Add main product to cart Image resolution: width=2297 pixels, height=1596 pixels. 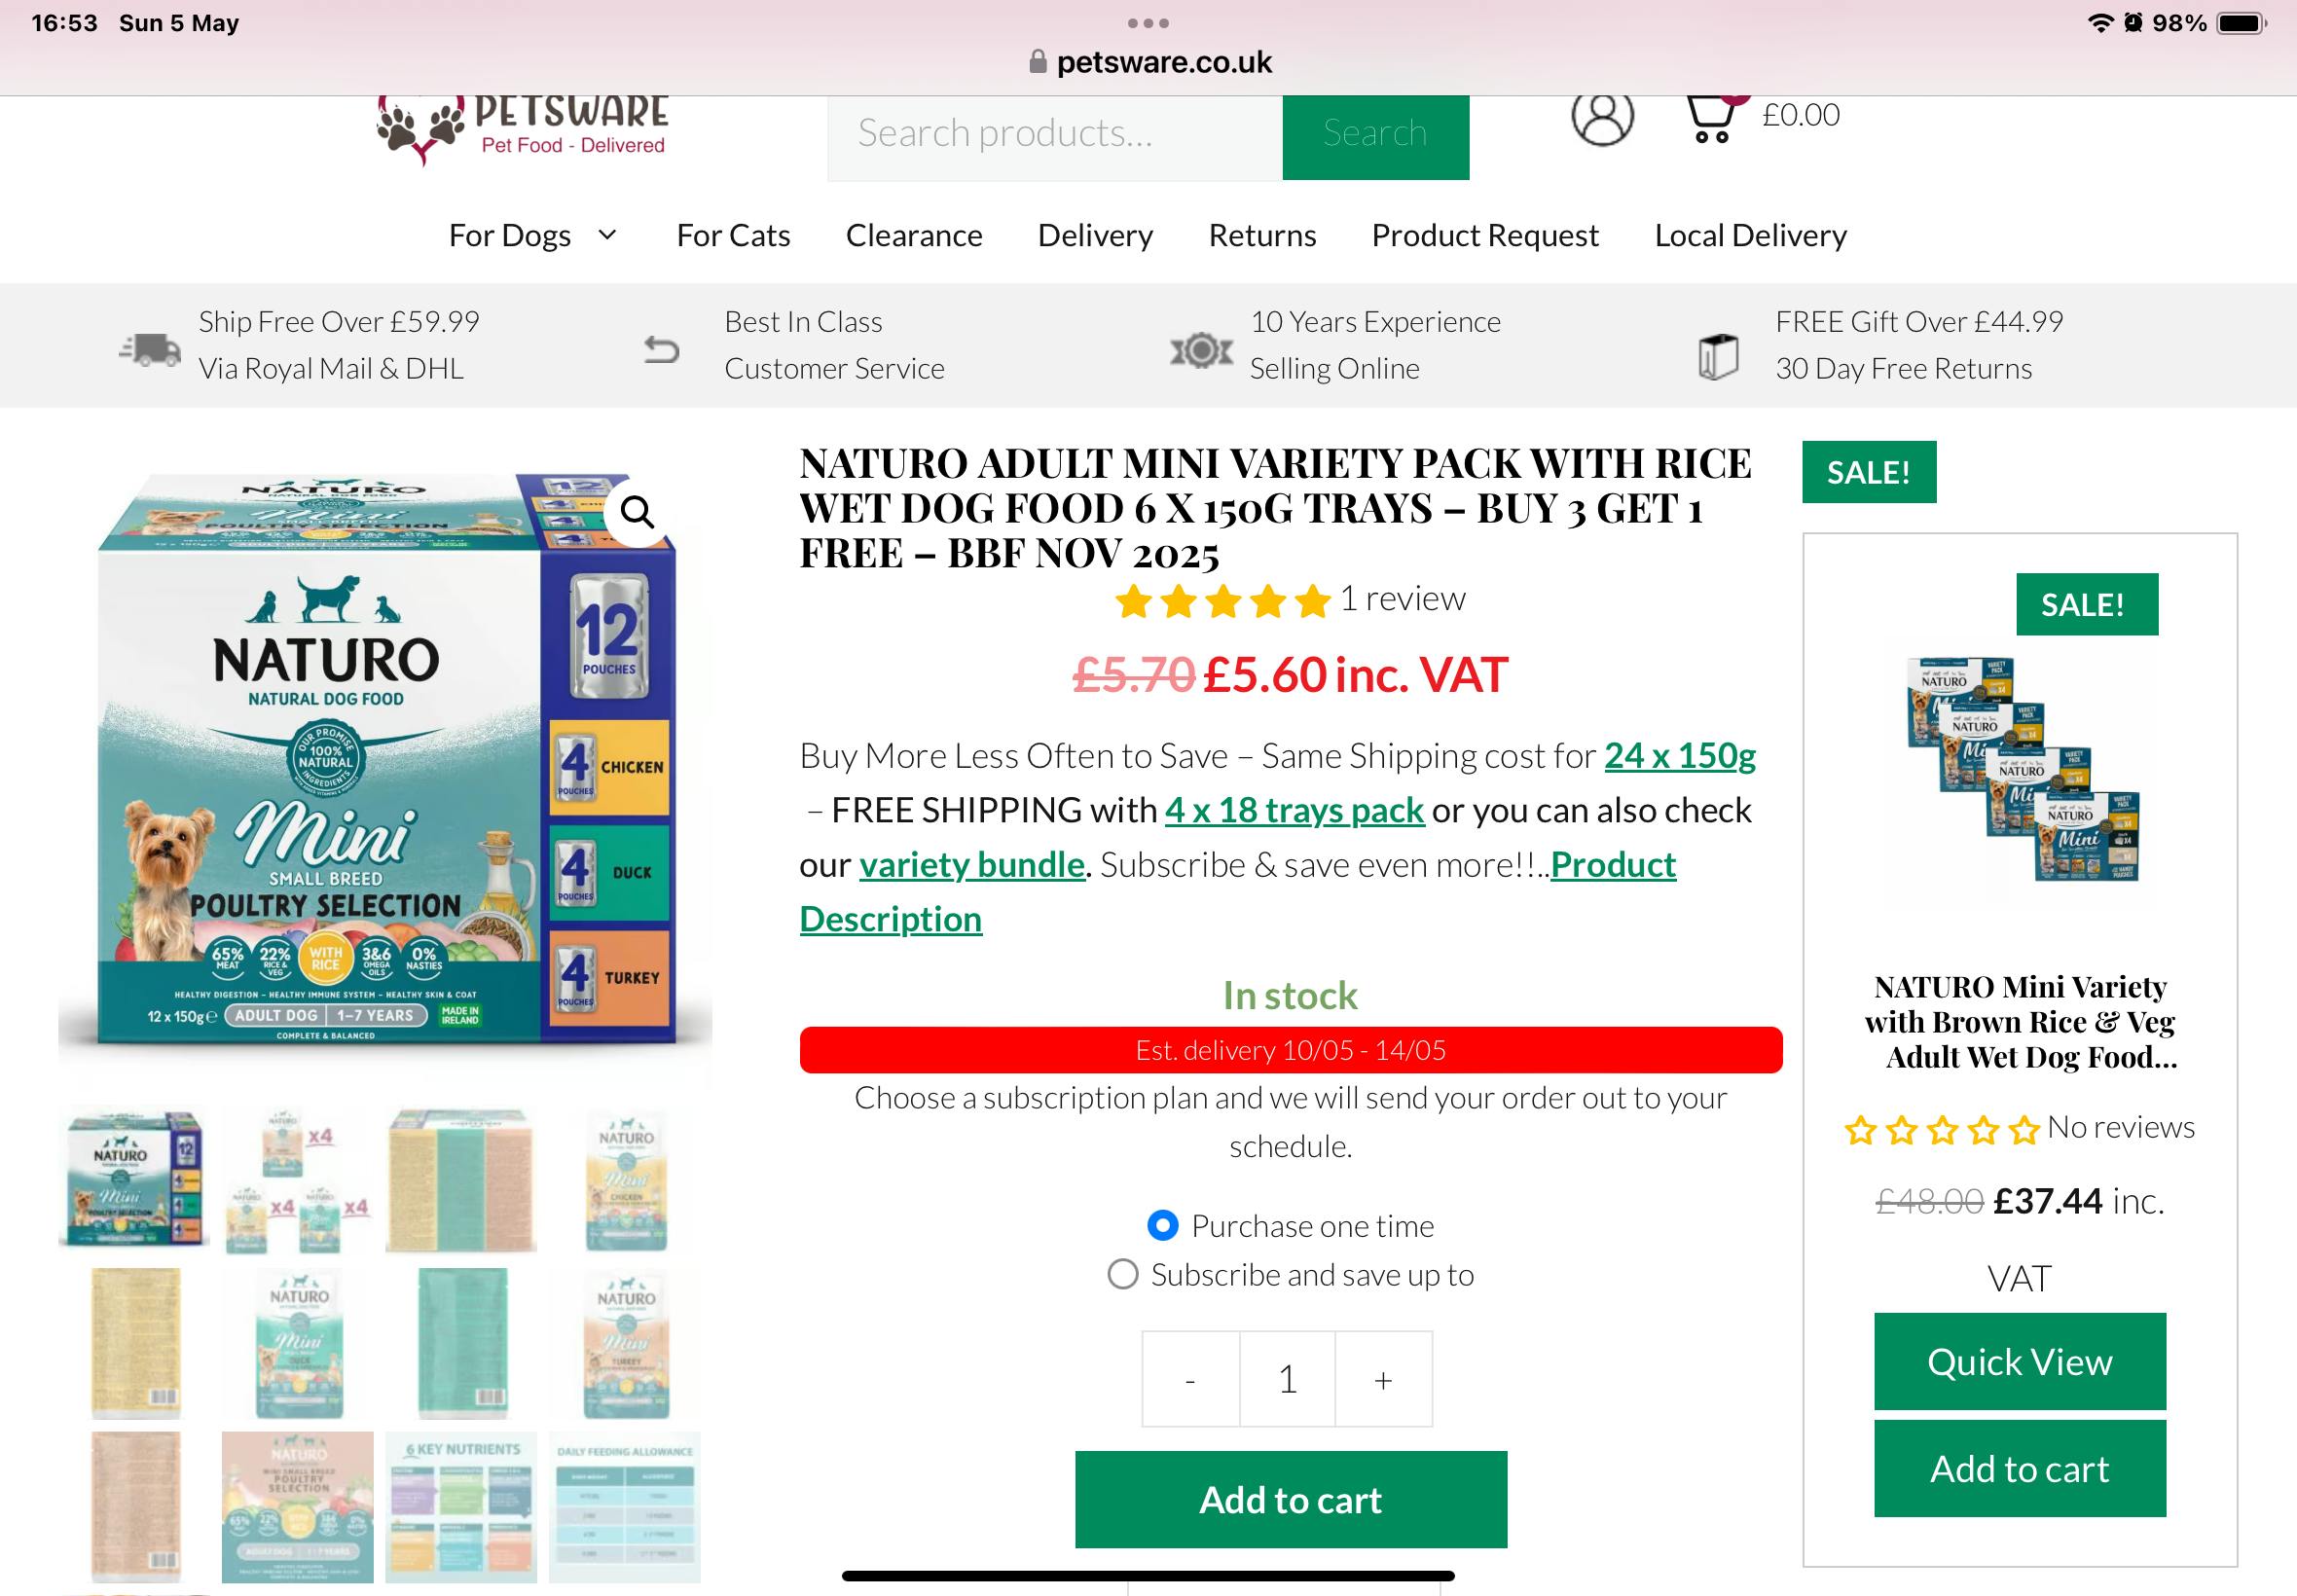click(1290, 1499)
